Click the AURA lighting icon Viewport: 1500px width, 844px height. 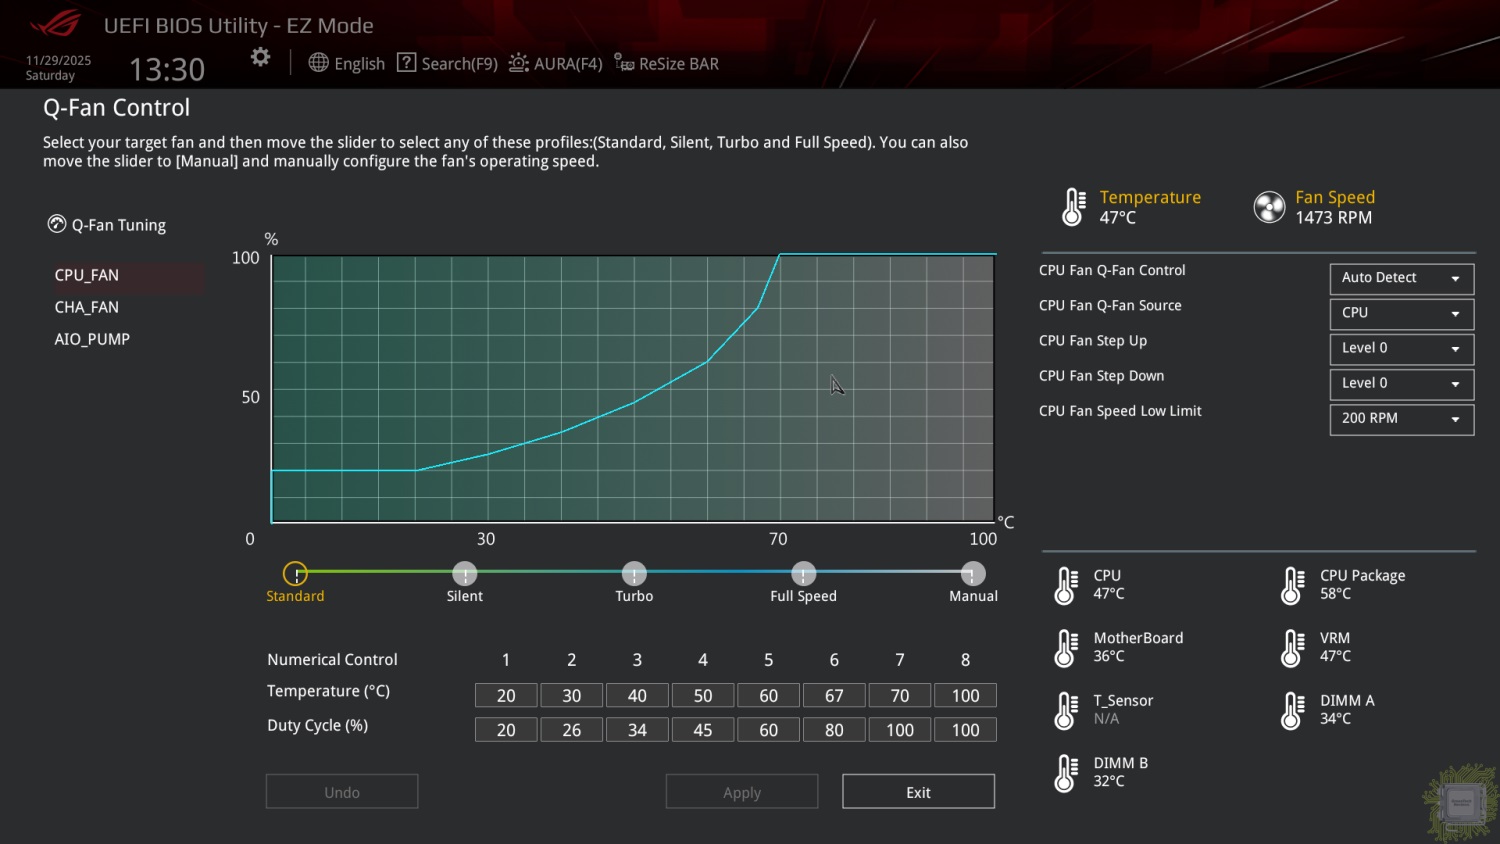[518, 63]
